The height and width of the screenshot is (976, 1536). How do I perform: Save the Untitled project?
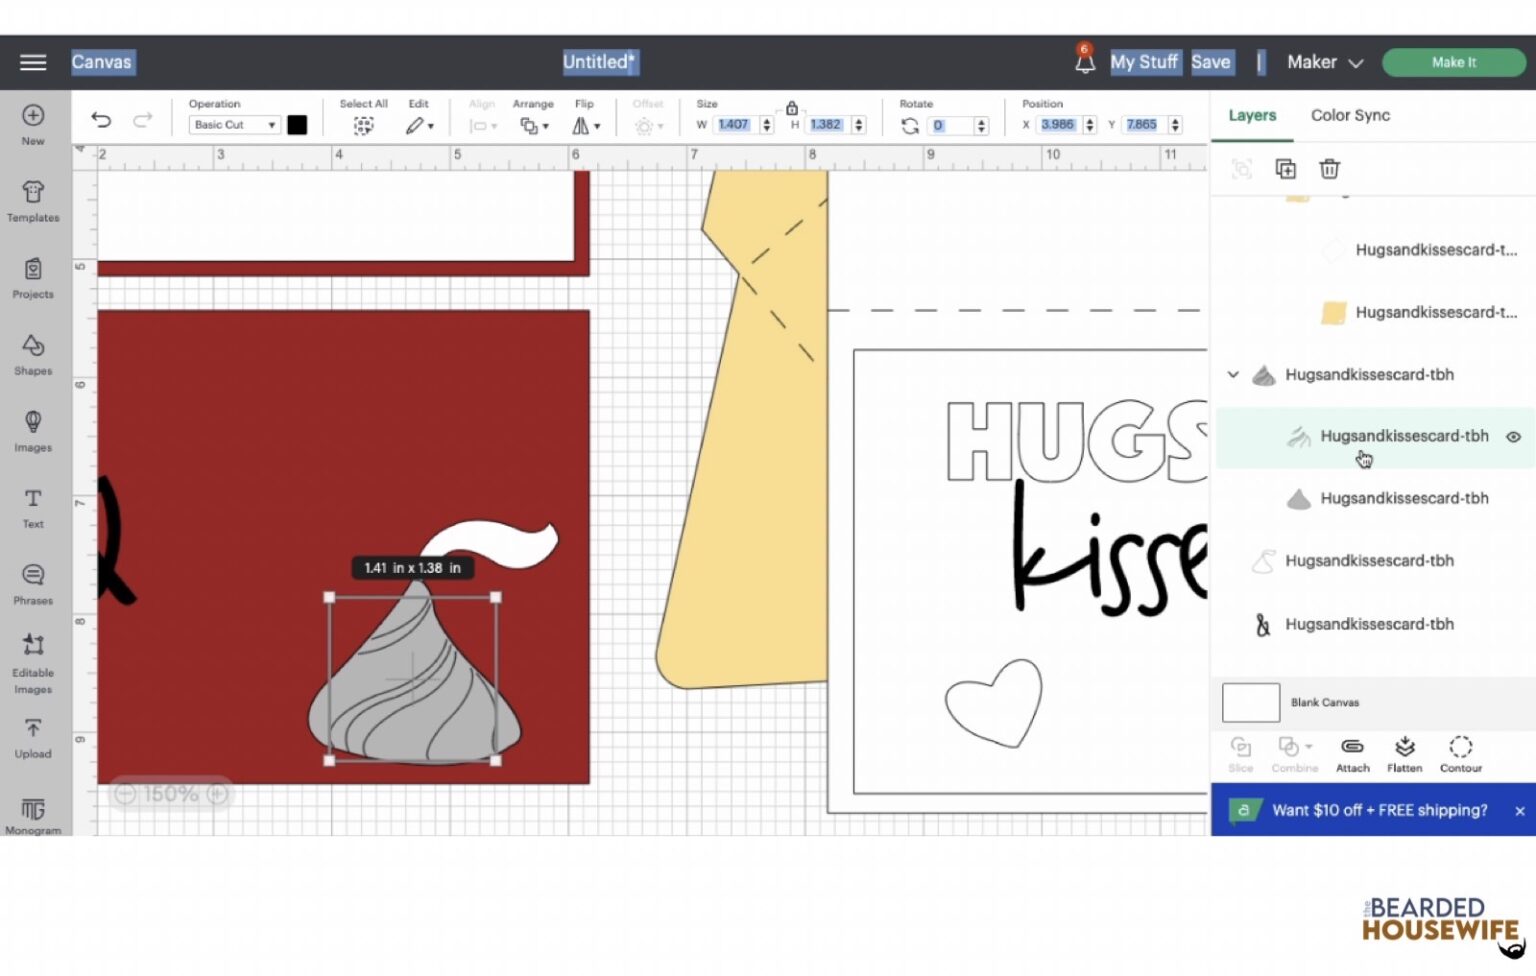pyautogui.click(x=1211, y=61)
